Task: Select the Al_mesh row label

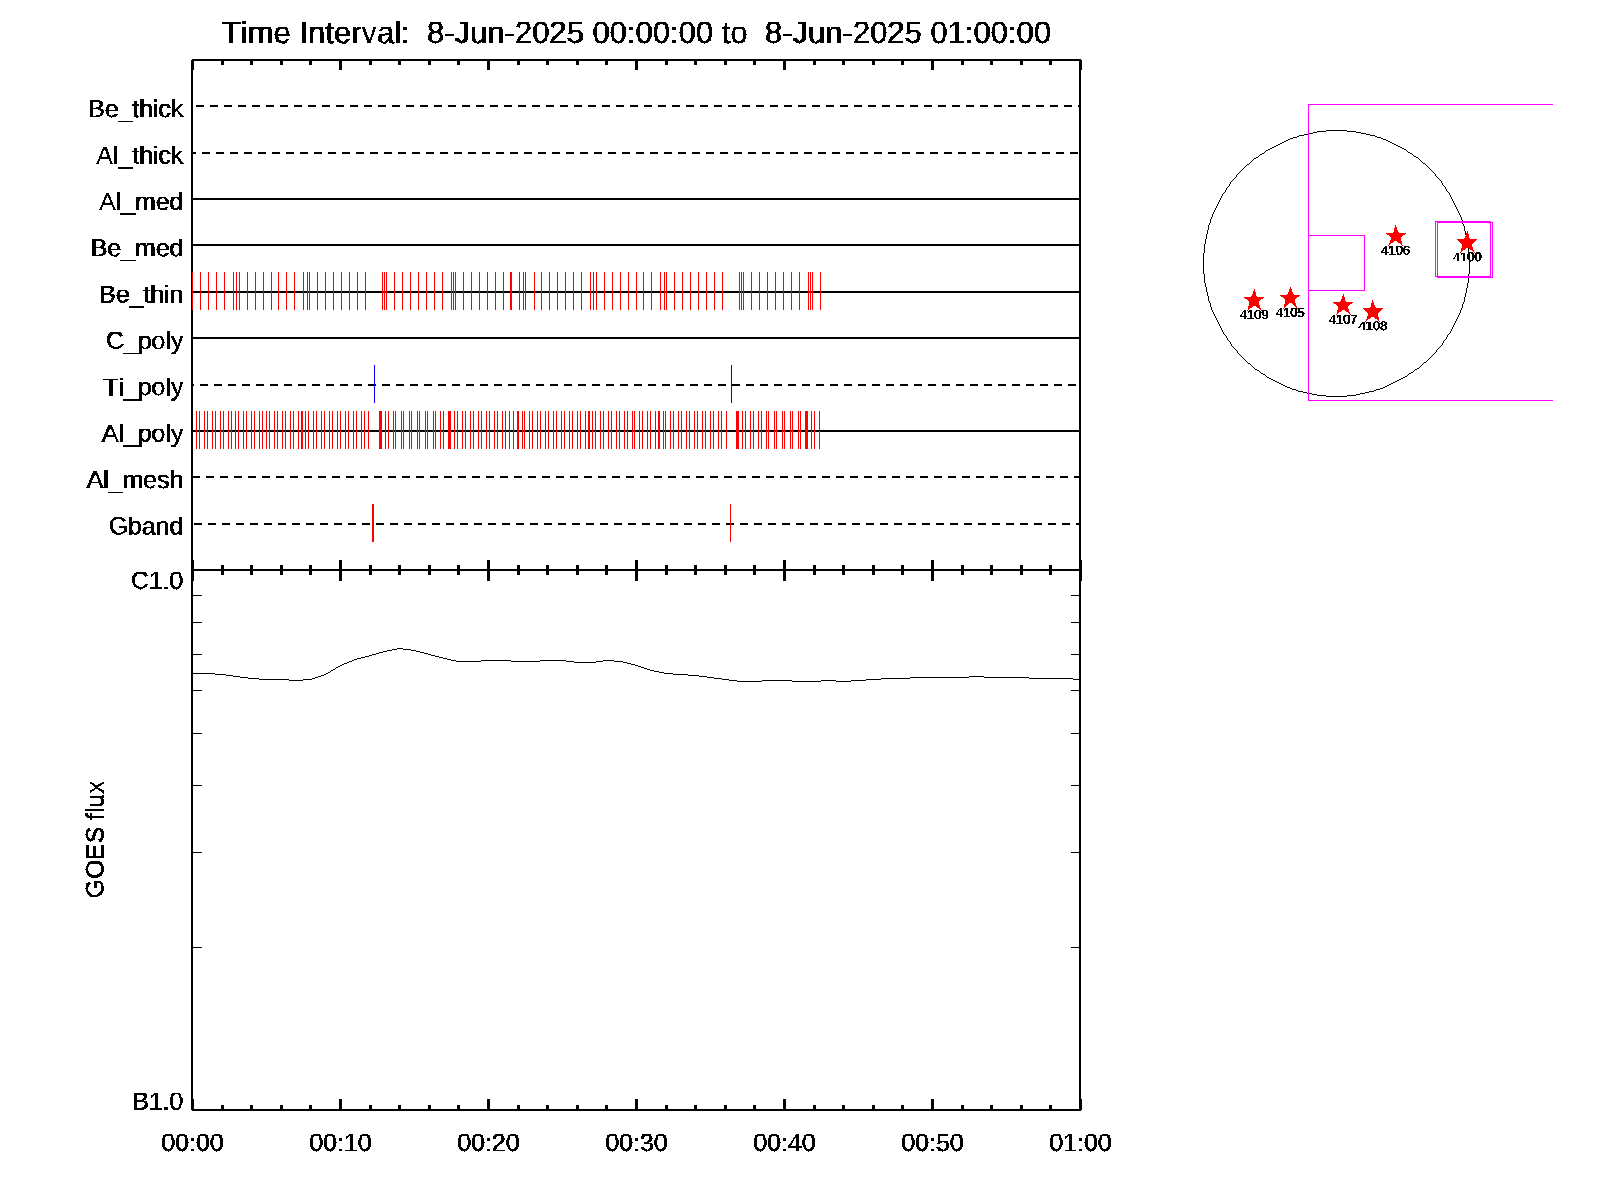Action: [x=135, y=480]
